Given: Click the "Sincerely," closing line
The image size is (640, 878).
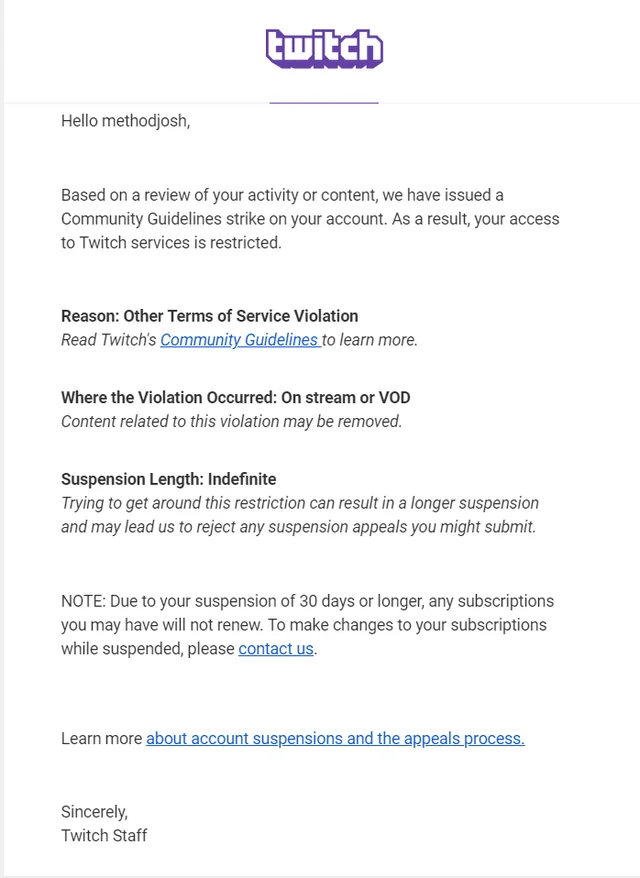Looking at the screenshot, I should tap(94, 811).
